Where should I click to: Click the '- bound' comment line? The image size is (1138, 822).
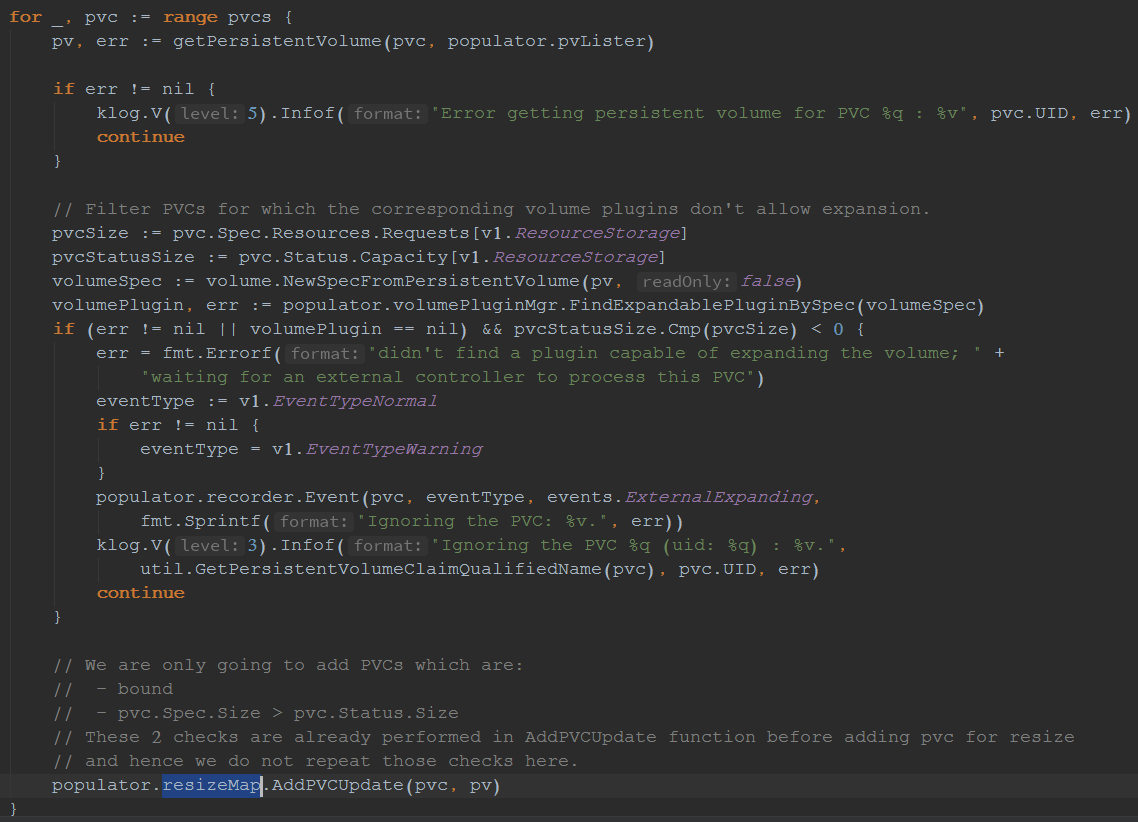coord(112,689)
